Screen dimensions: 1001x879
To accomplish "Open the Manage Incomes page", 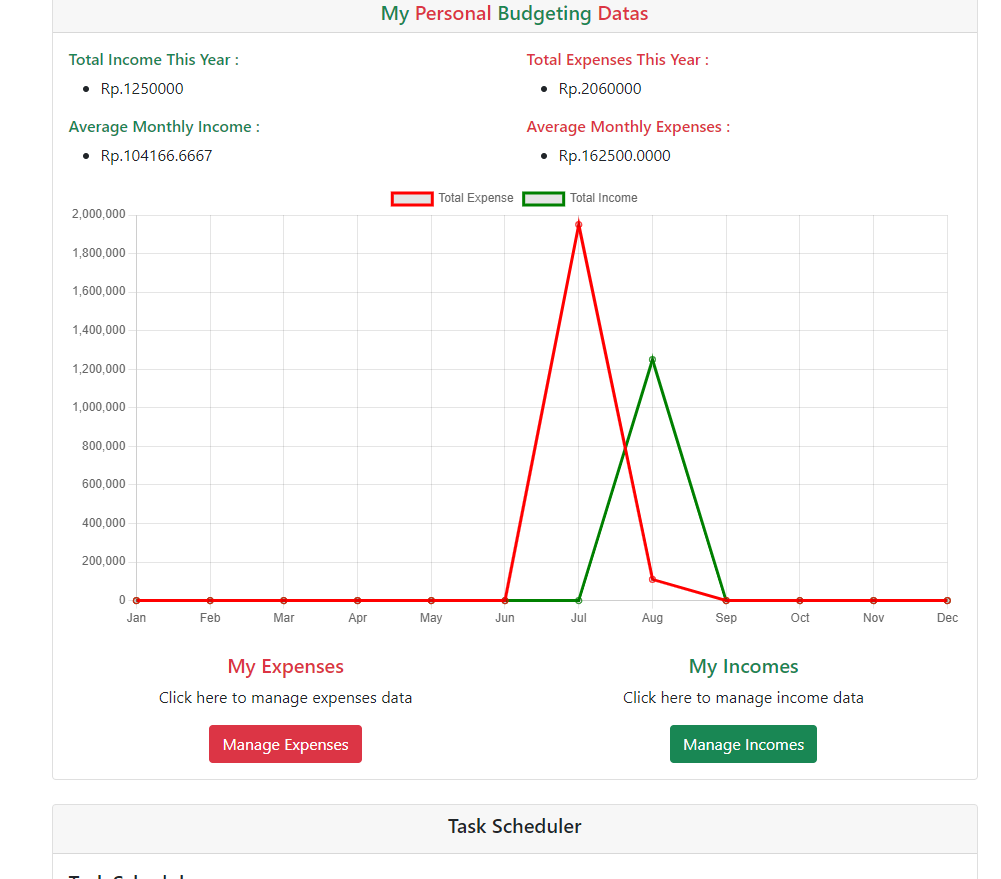I will (x=743, y=744).
